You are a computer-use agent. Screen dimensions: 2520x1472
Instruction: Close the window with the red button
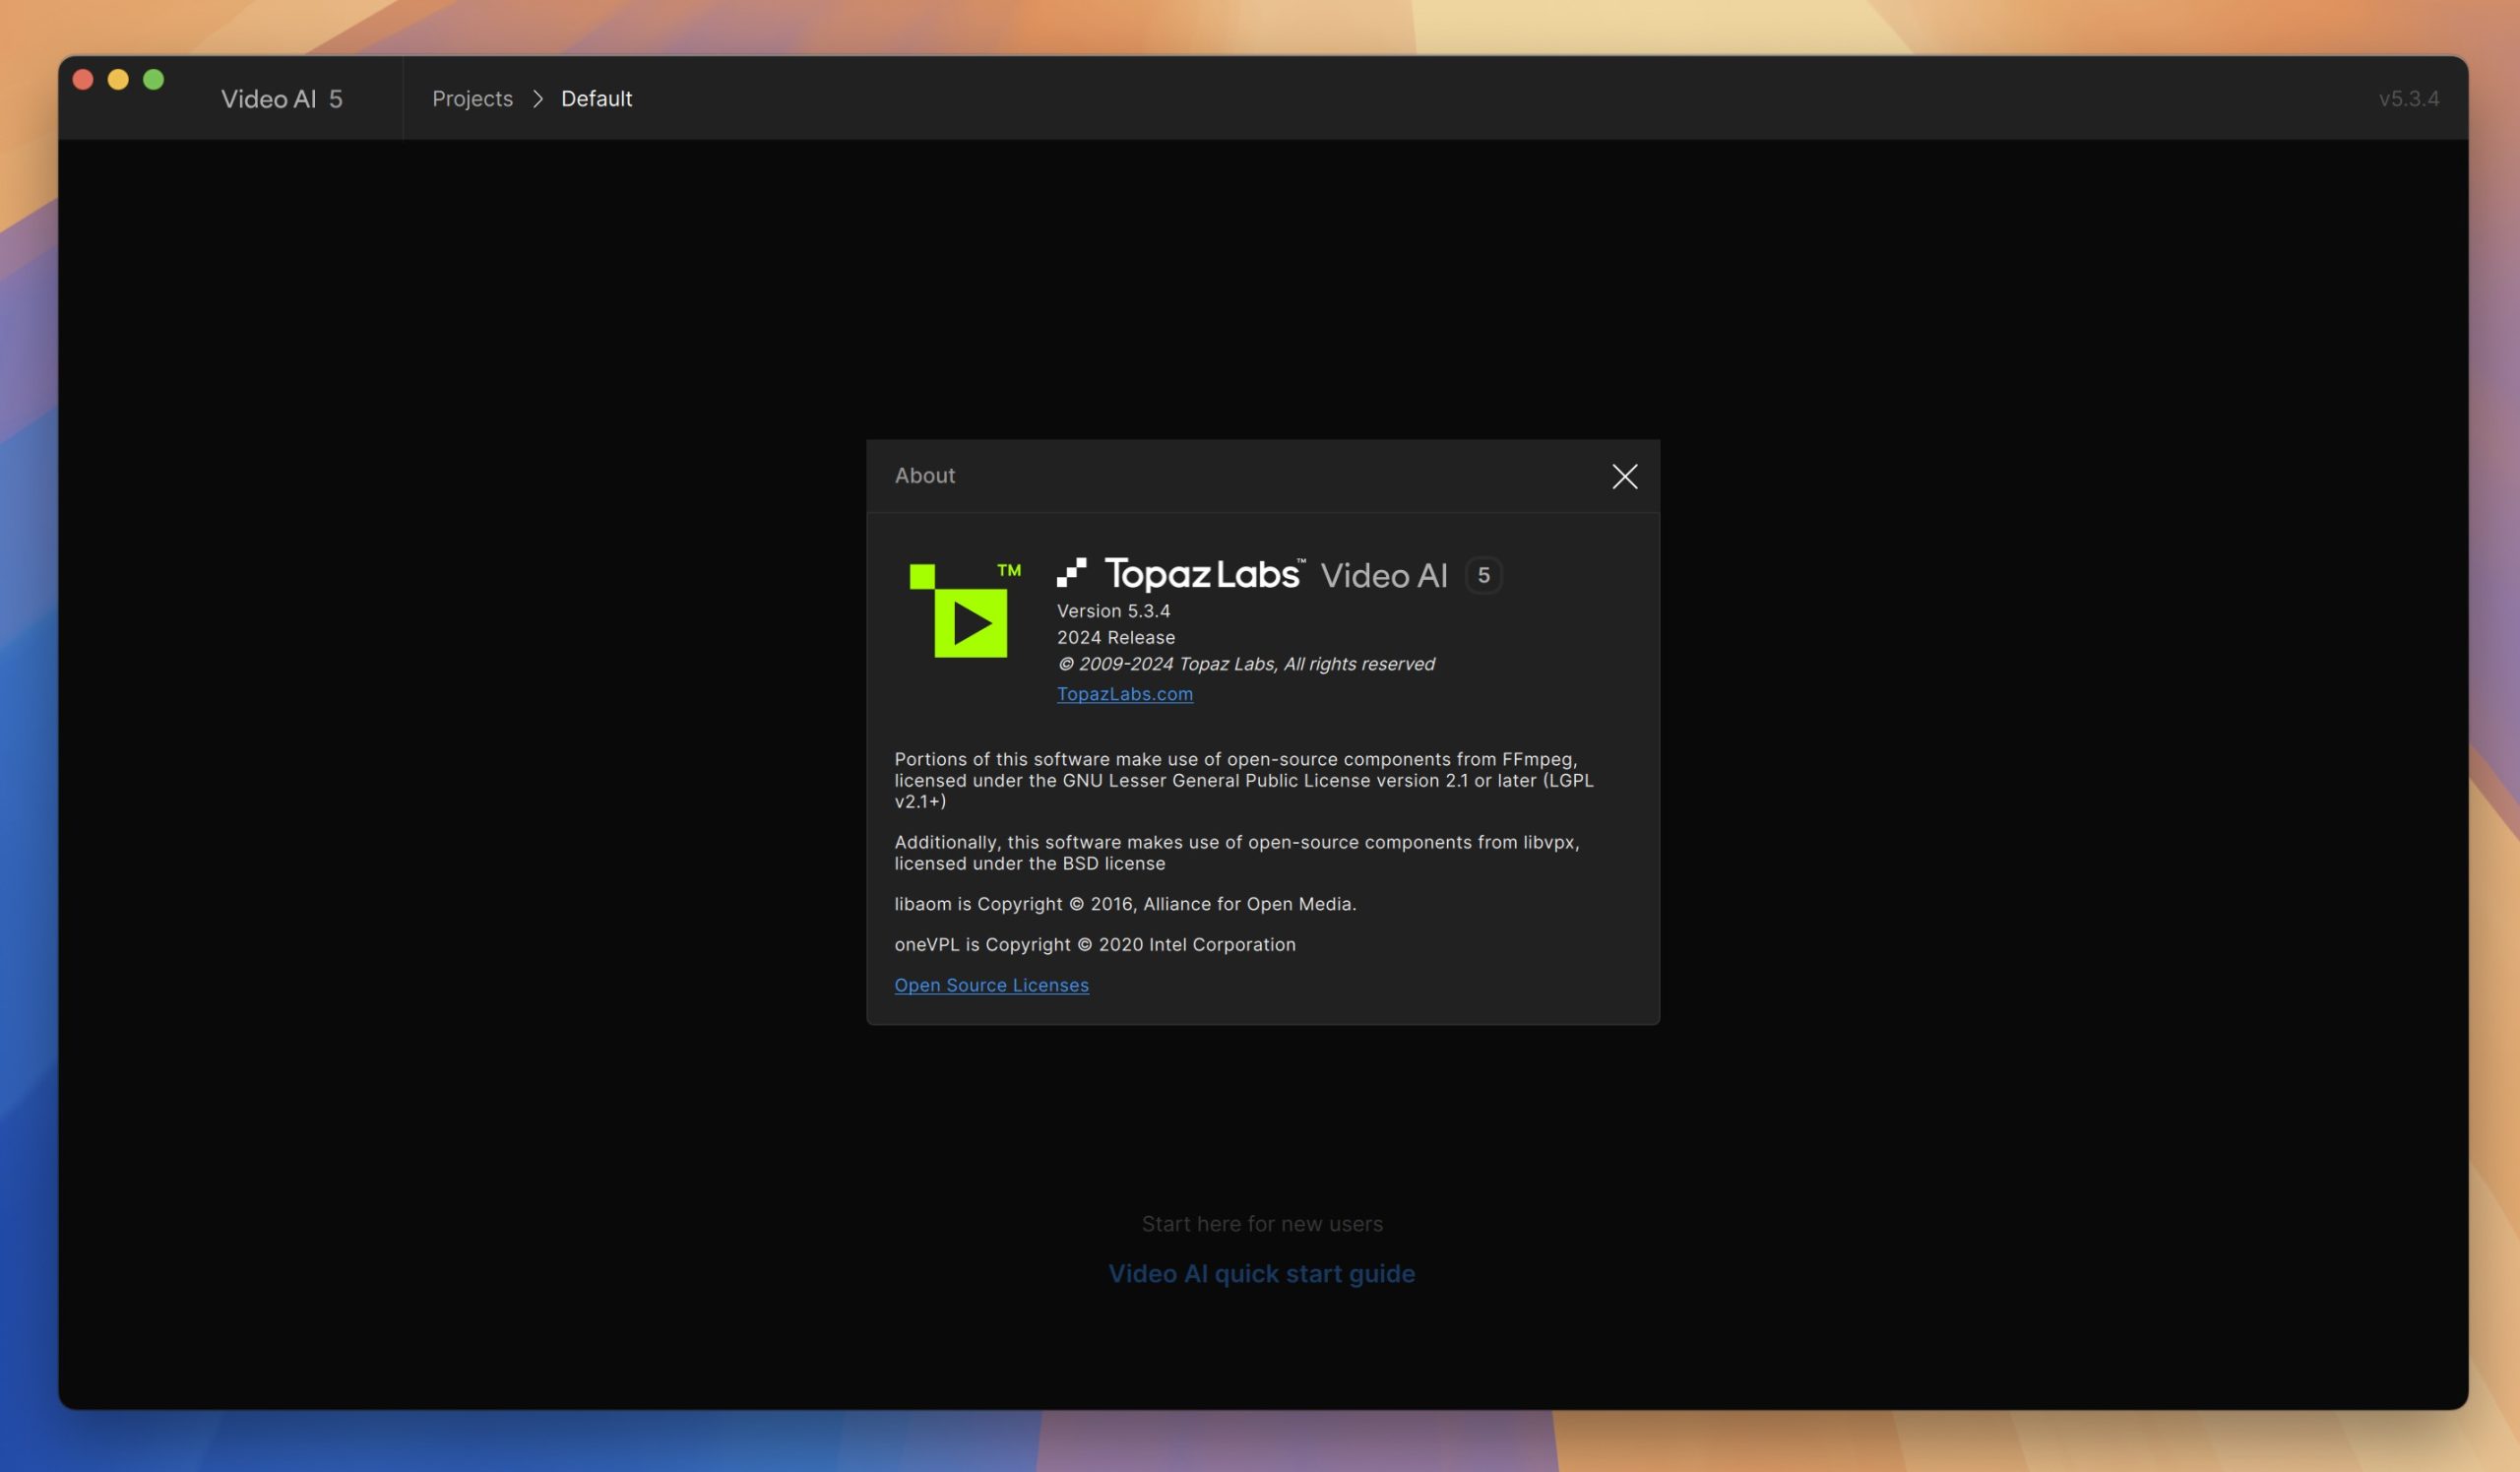83,79
